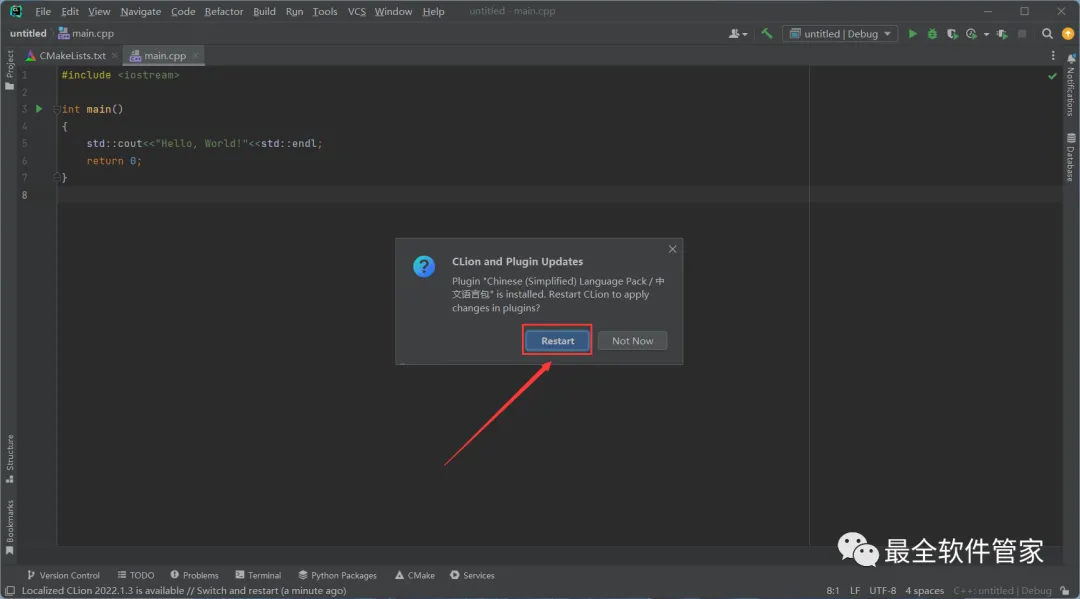Open the Refactor menu
The height and width of the screenshot is (599, 1080).
pos(223,12)
